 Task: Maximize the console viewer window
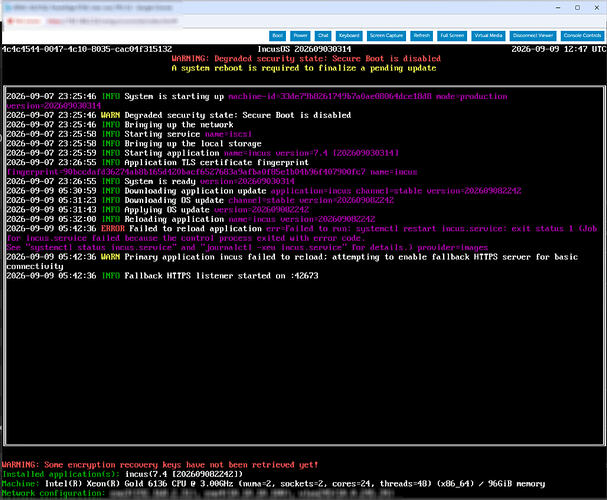coord(577,7)
